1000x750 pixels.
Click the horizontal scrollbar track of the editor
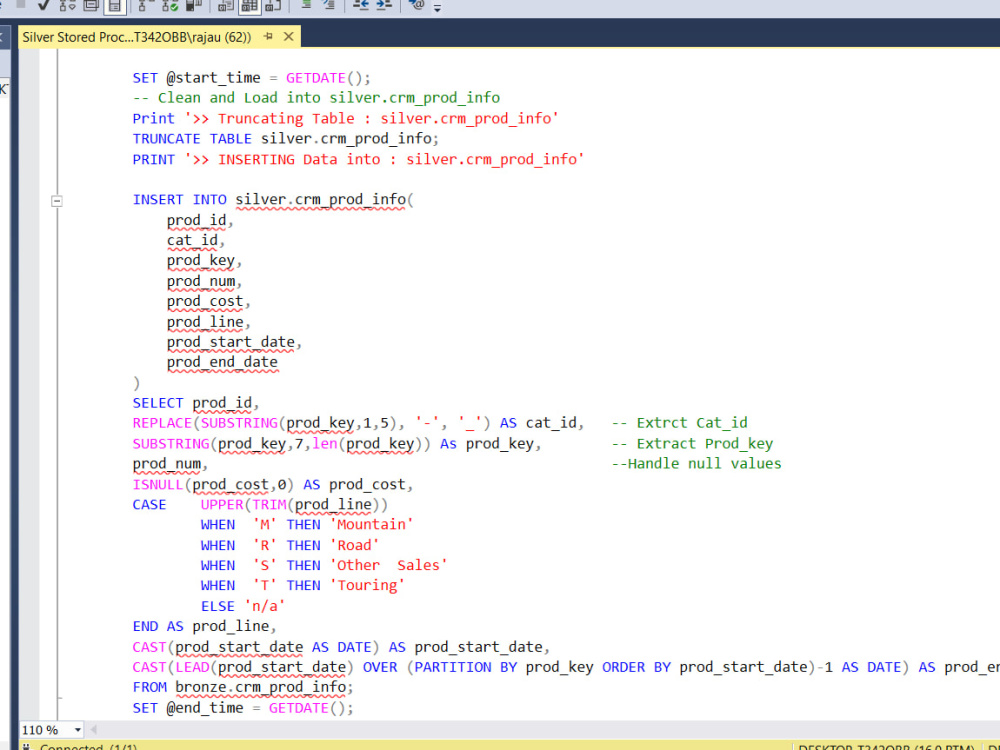[548, 730]
